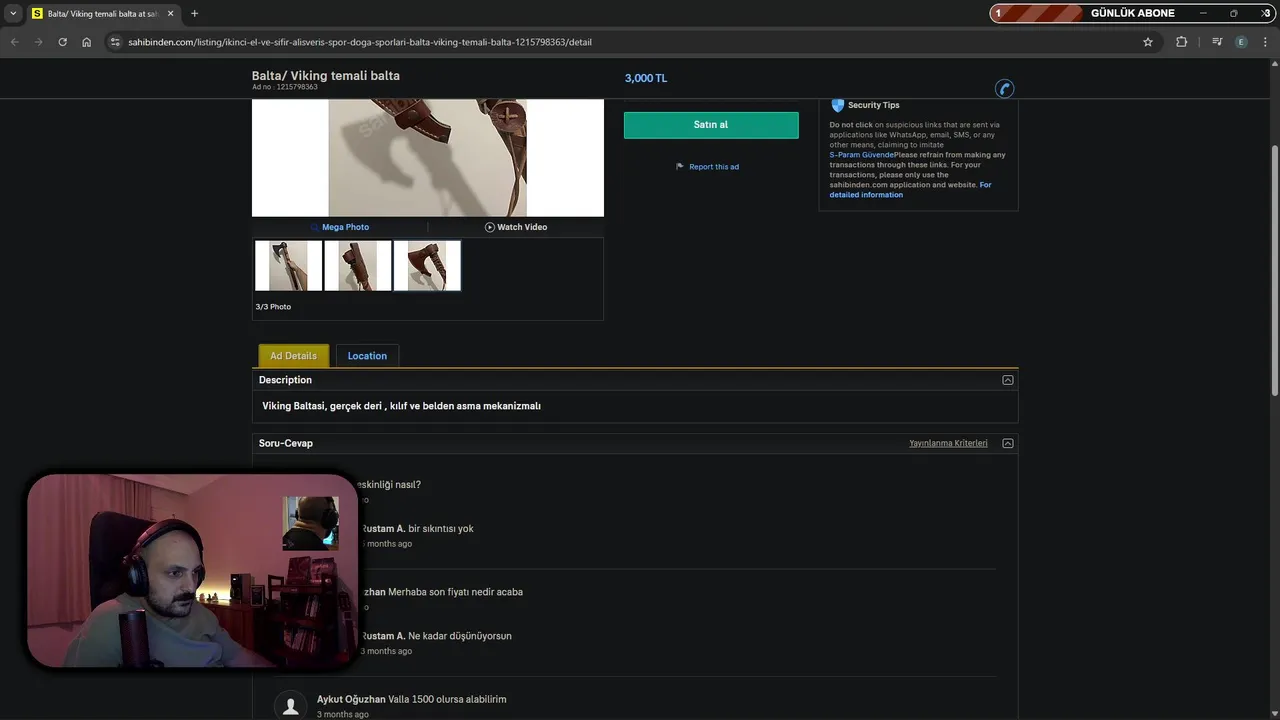Viewport: 1280px width, 720px height.
Task: Click the reply 'bir sıkıntısı yok'
Action: pos(441,528)
